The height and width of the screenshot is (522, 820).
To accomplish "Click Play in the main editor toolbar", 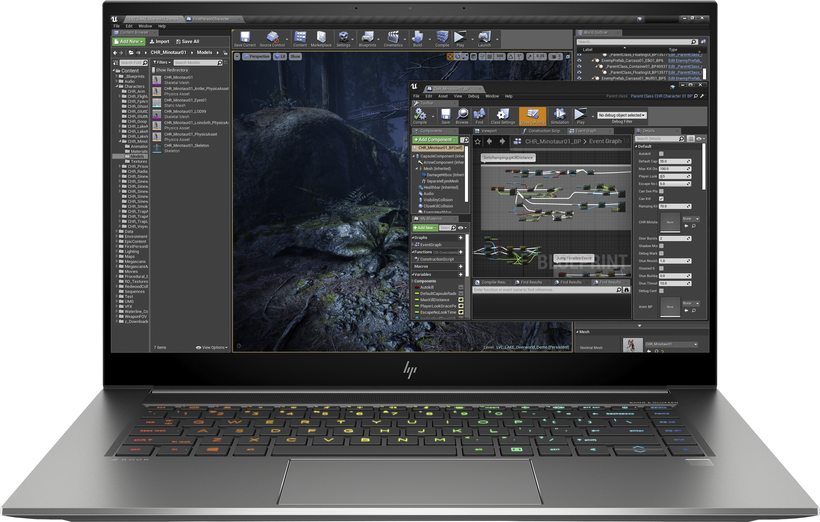I will click(460, 38).
